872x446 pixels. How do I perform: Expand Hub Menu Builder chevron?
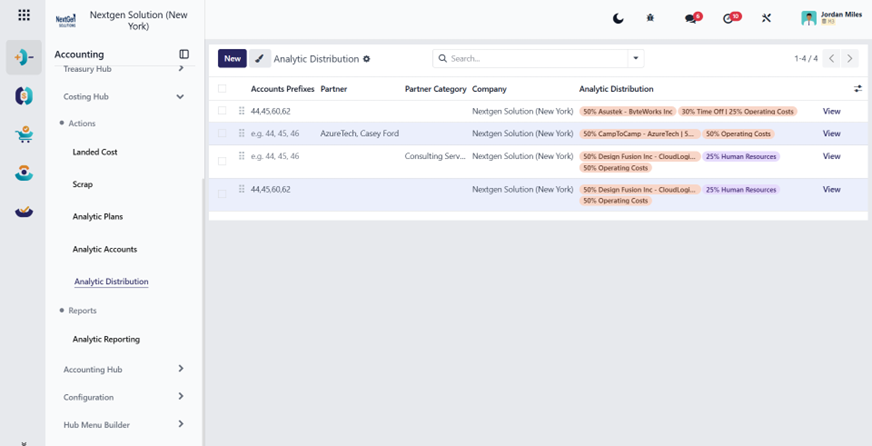point(181,424)
